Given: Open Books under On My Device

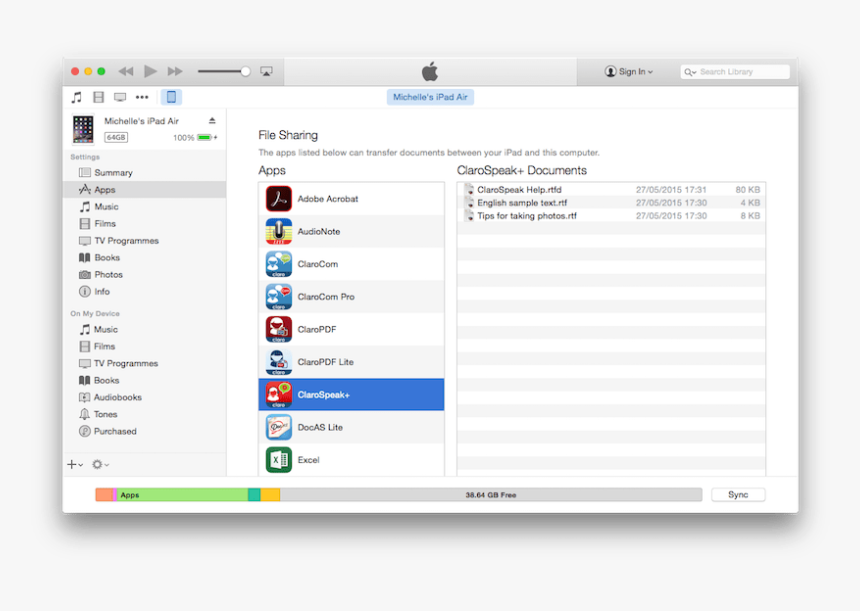Looking at the screenshot, I should (x=145, y=381).
